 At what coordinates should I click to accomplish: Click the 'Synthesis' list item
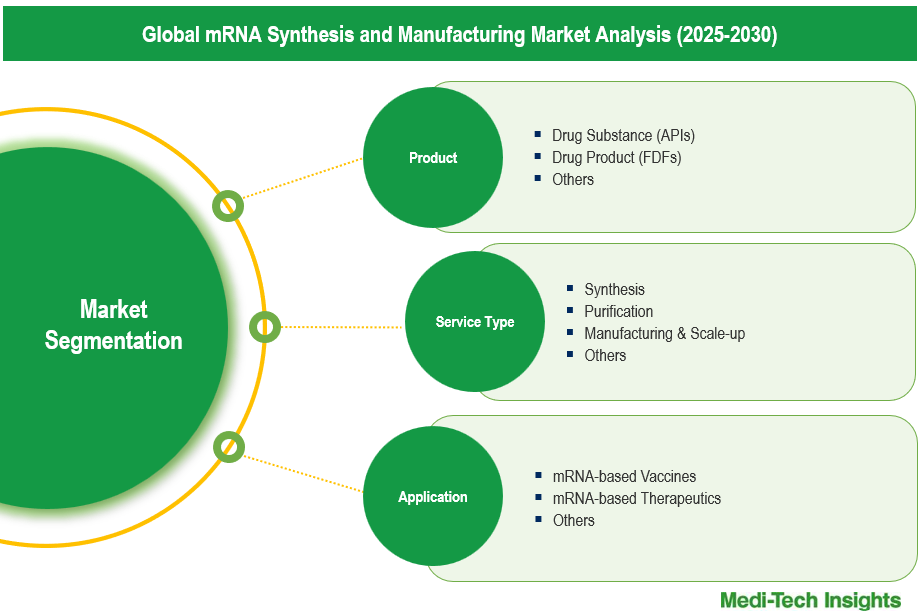pos(614,290)
